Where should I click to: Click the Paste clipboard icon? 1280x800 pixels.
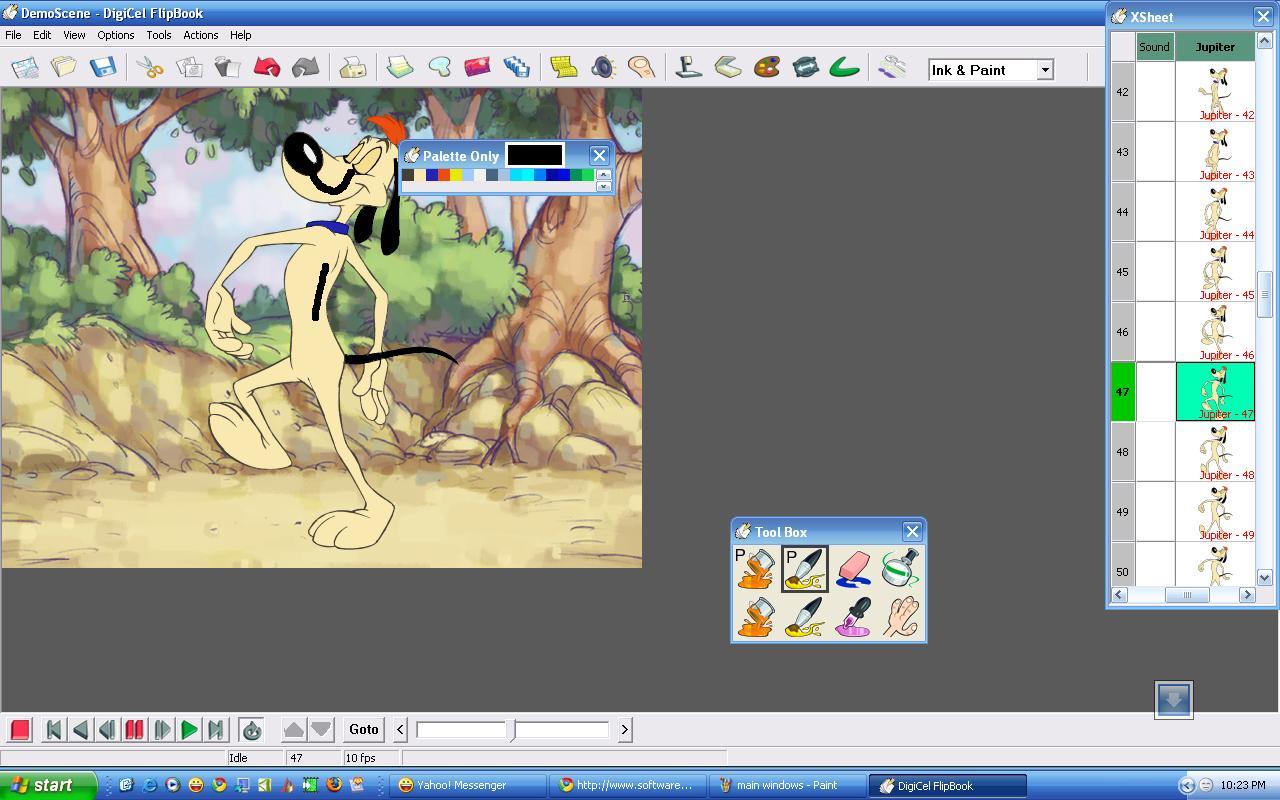click(228, 67)
